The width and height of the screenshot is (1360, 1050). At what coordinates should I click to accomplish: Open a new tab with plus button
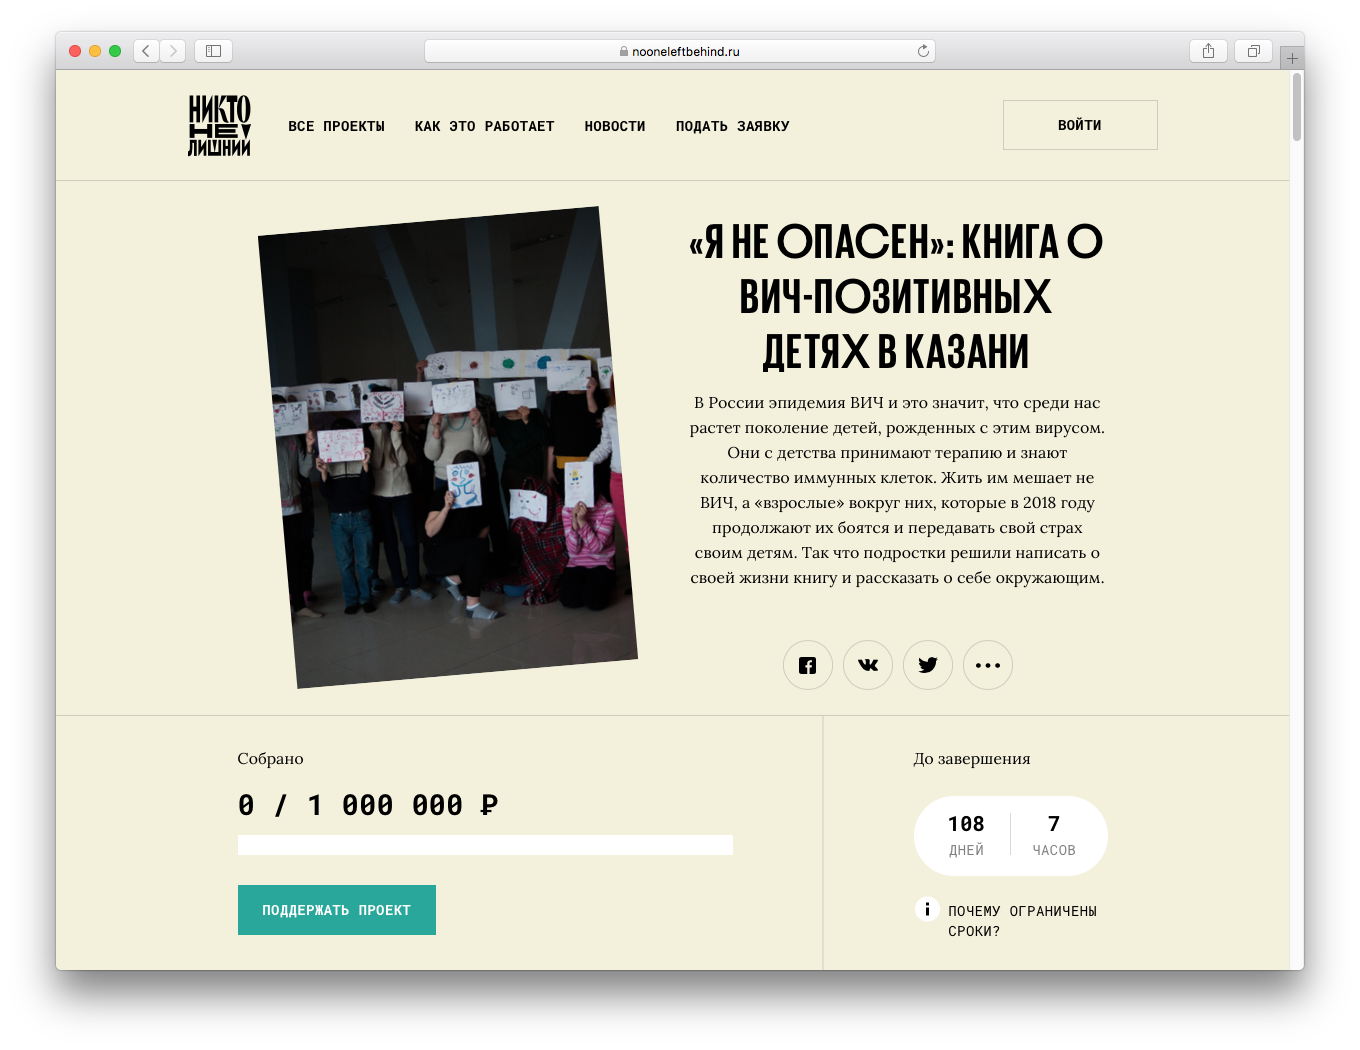coord(1292,58)
